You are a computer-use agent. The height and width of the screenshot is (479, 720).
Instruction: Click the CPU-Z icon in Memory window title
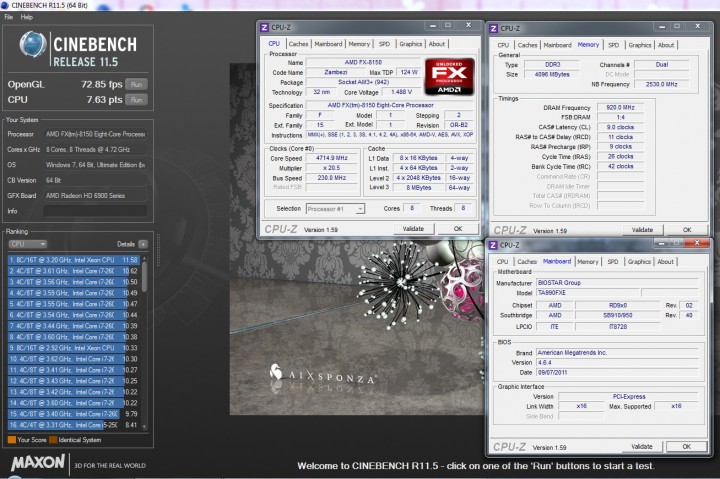(494, 28)
